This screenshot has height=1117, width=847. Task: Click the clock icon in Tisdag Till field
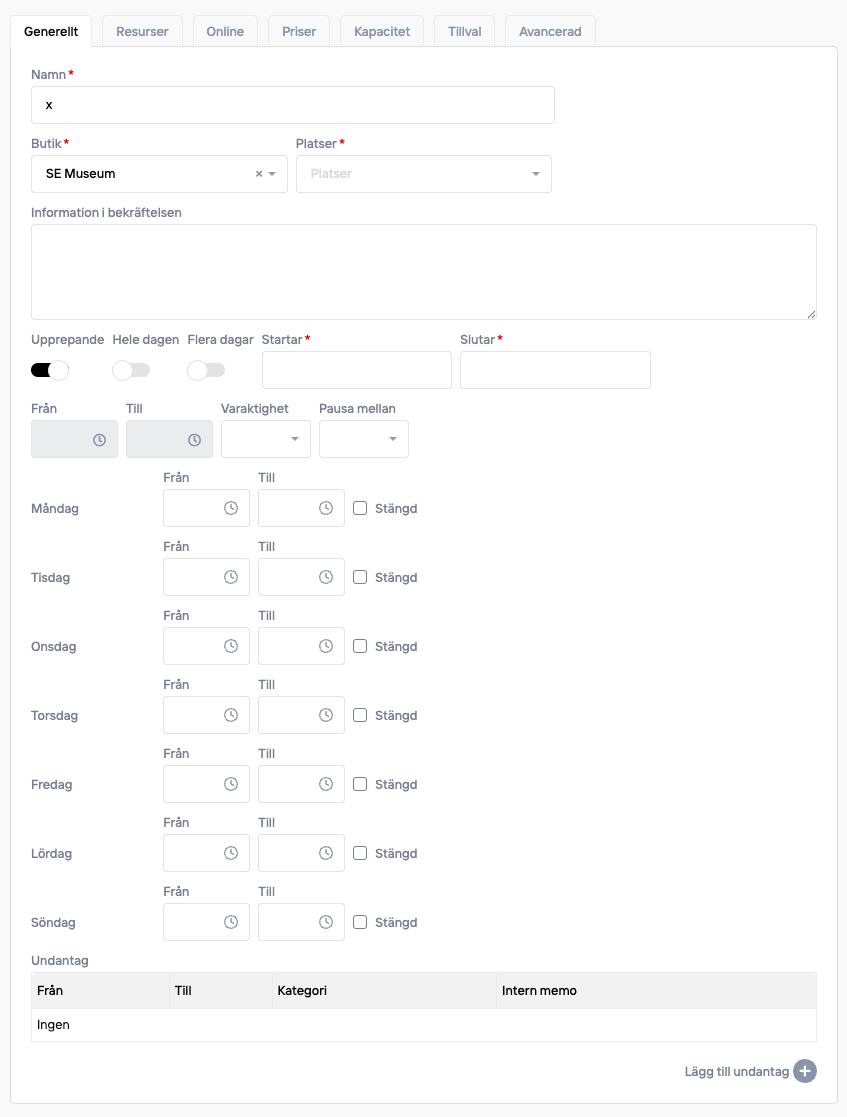click(x=326, y=577)
